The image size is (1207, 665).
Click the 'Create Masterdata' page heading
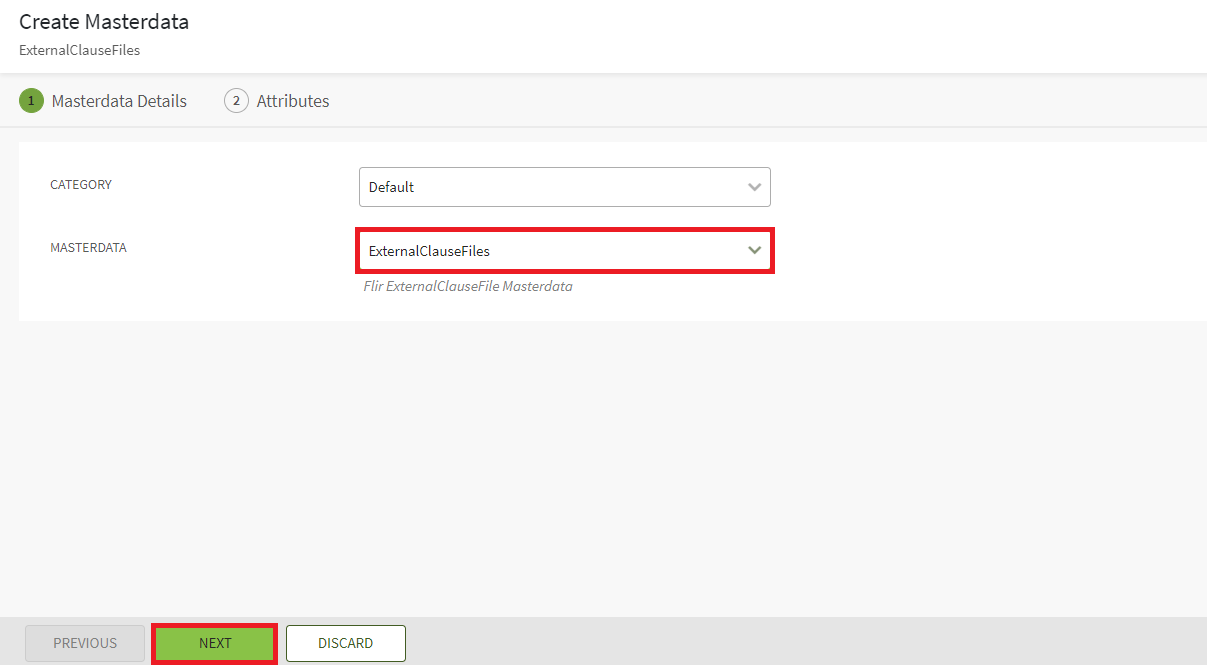coord(104,21)
